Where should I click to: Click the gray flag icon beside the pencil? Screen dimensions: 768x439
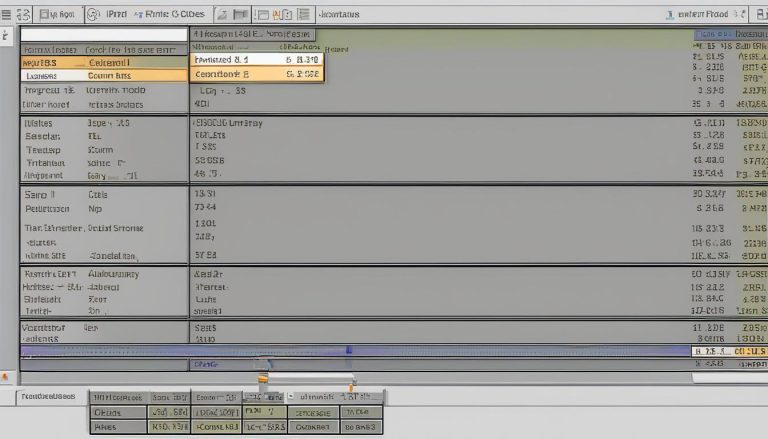pos(240,15)
